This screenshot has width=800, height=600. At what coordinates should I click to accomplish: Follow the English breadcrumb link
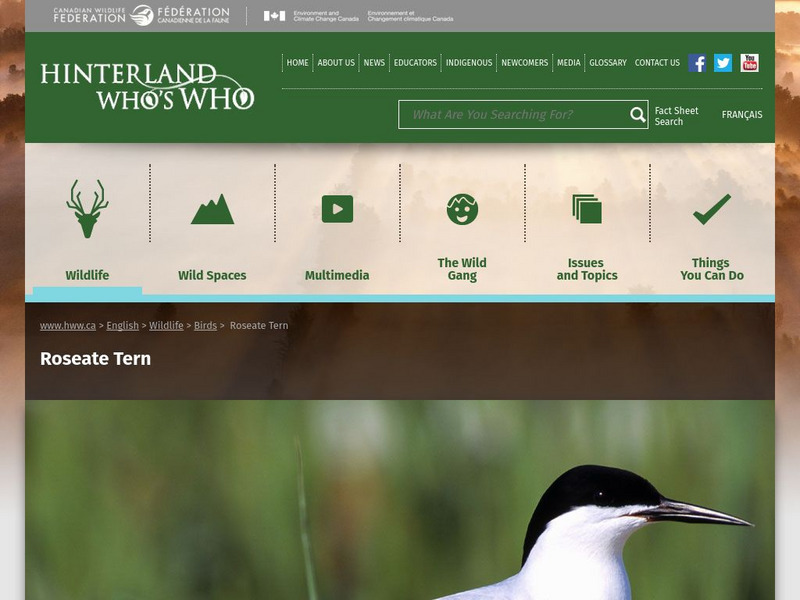tap(122, 326)
